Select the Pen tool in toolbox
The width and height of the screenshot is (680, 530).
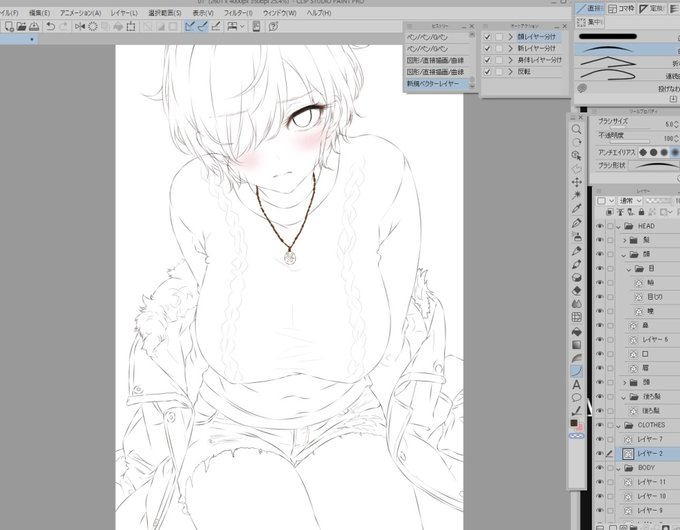click(x=576, y=223)
